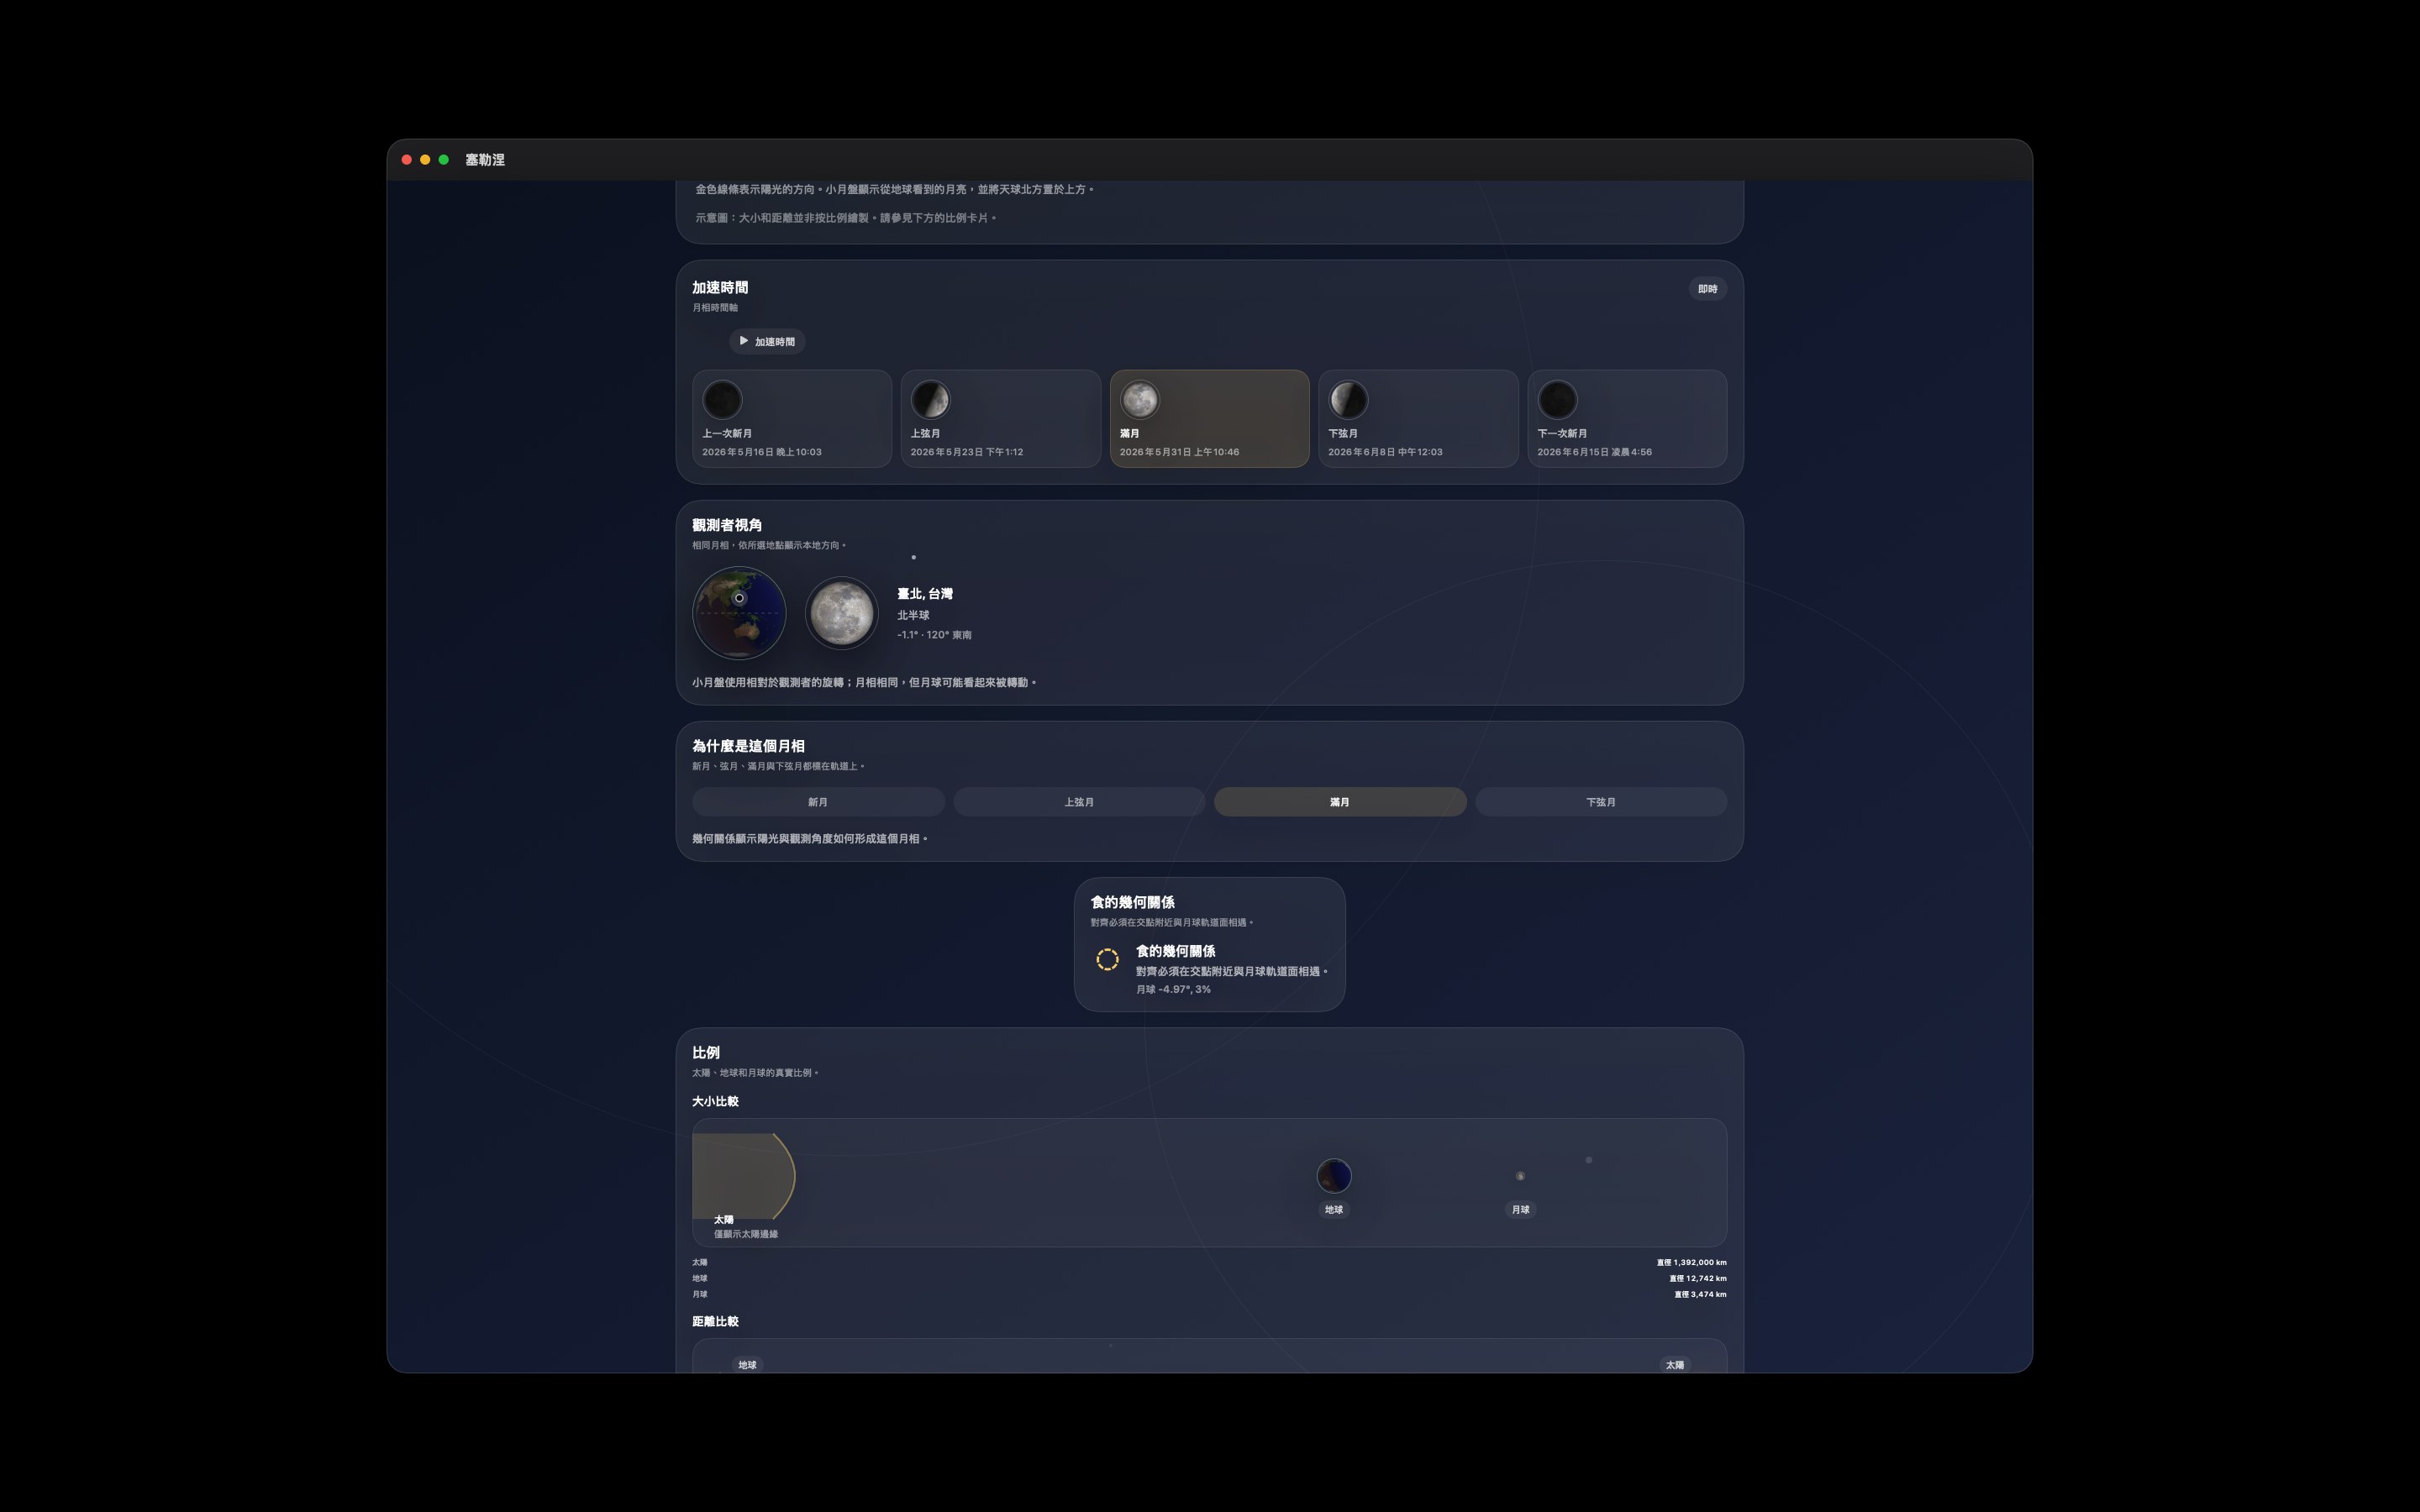This screenshot has height=1512, width=2420.
Task: Click the 加速時間 play button
Action: coord(767,341)
